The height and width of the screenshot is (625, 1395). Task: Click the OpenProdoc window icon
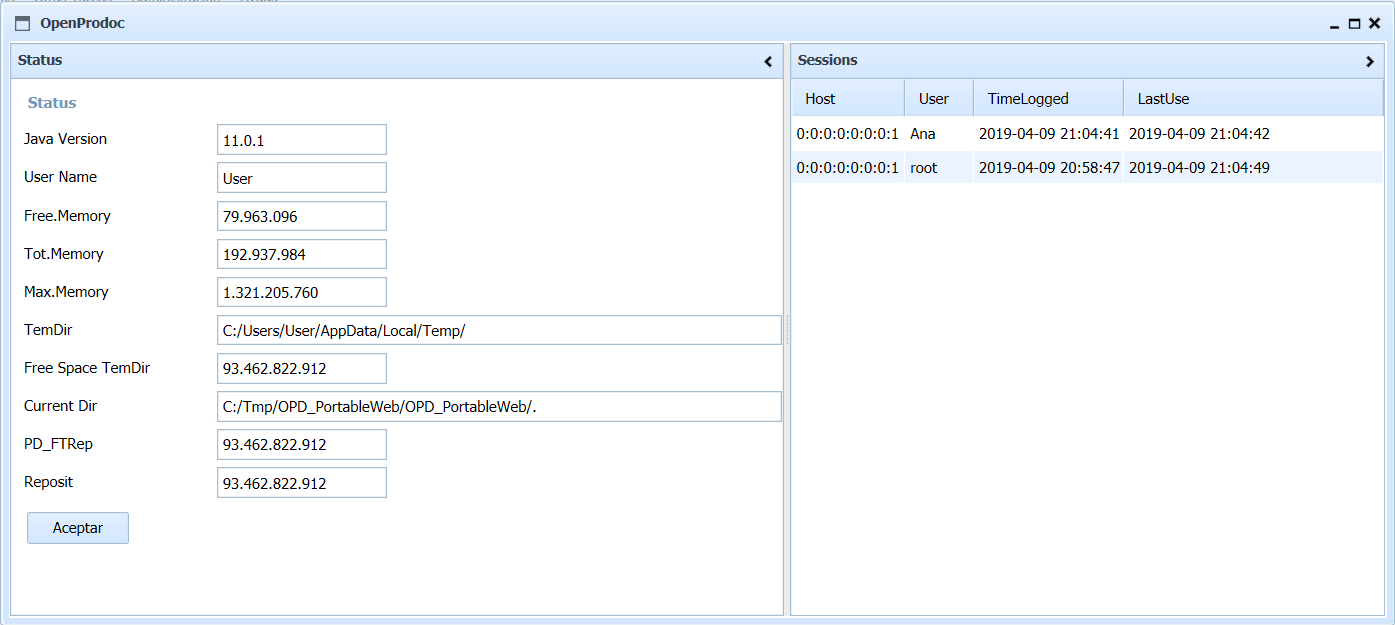tap(23, 23)
